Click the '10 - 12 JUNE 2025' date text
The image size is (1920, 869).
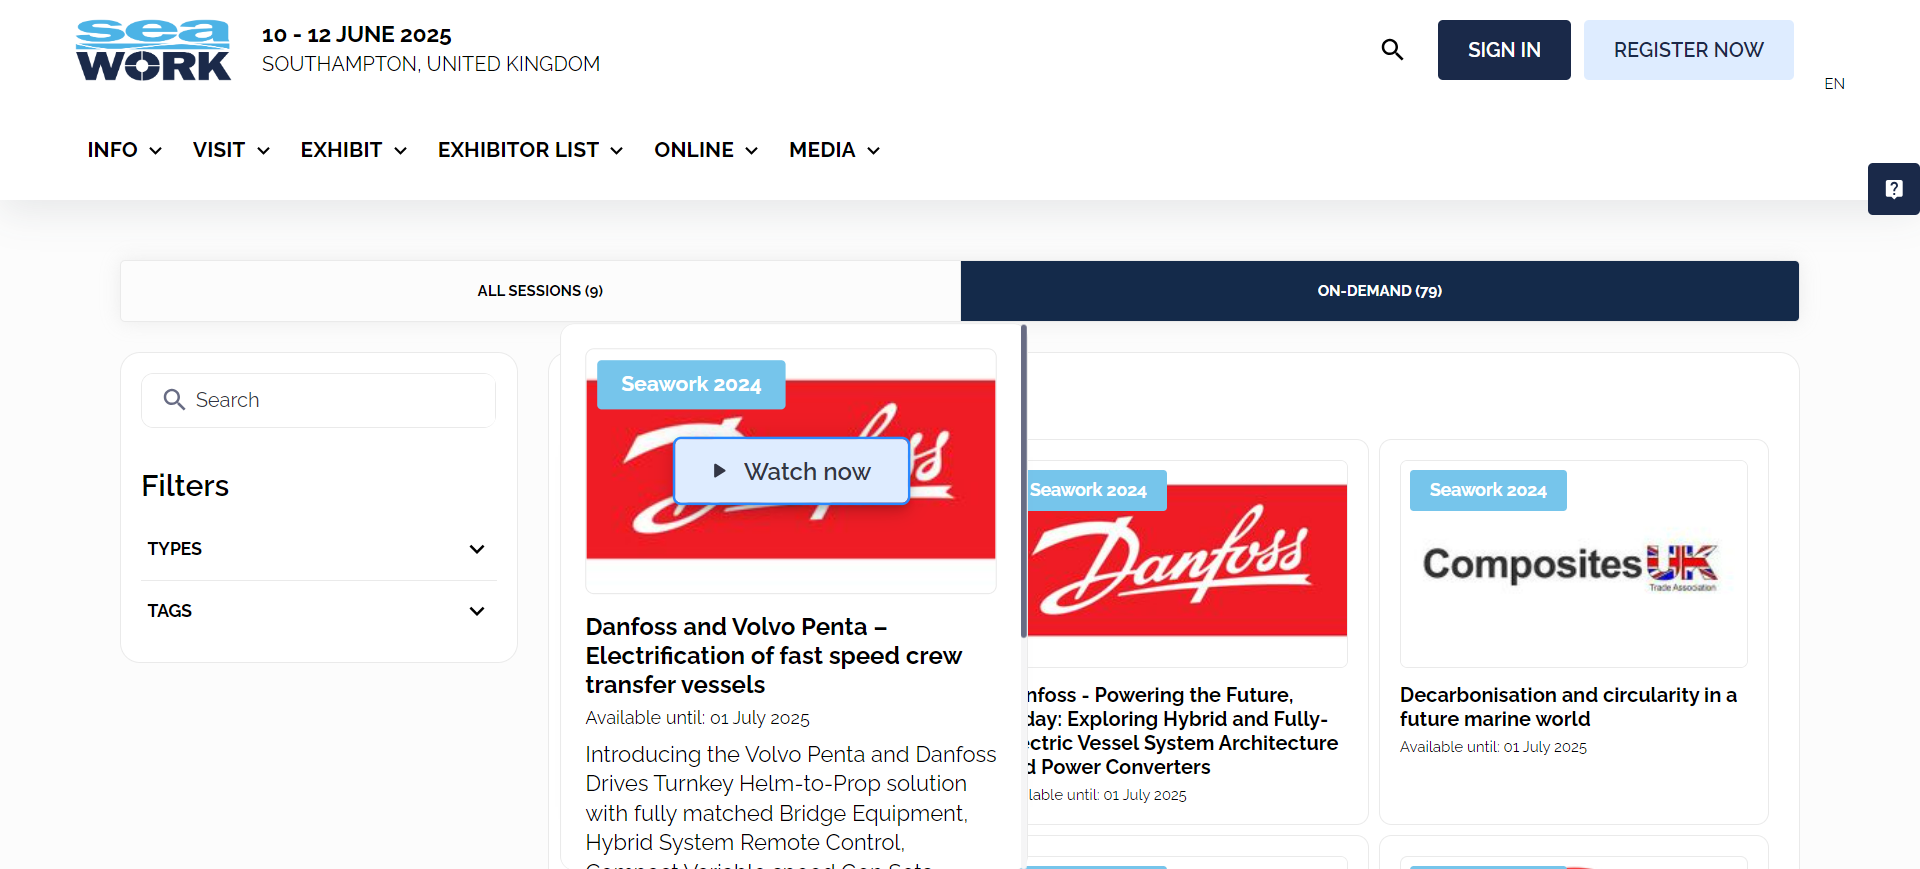pos(357,35)
